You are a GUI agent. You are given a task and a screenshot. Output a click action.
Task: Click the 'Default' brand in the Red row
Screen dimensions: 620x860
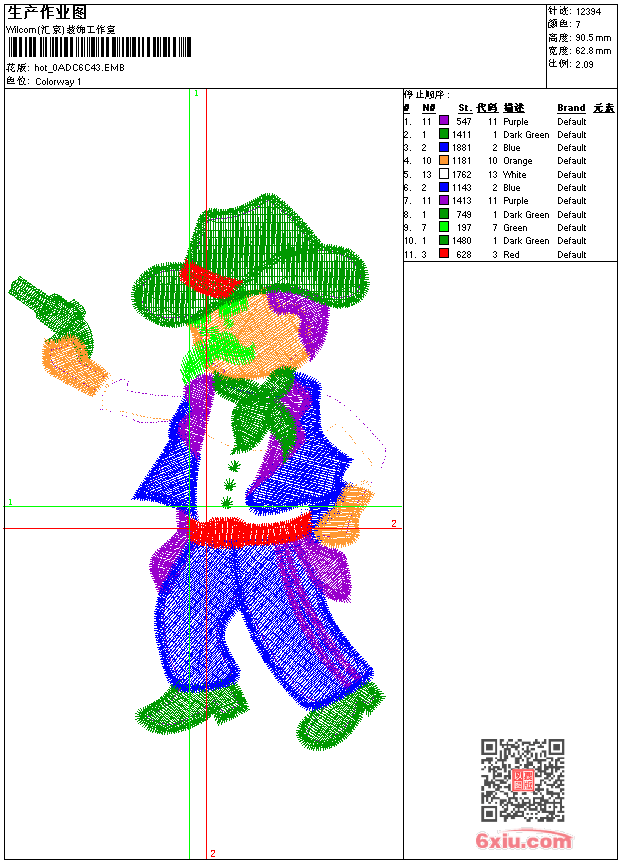click(572, 254)
